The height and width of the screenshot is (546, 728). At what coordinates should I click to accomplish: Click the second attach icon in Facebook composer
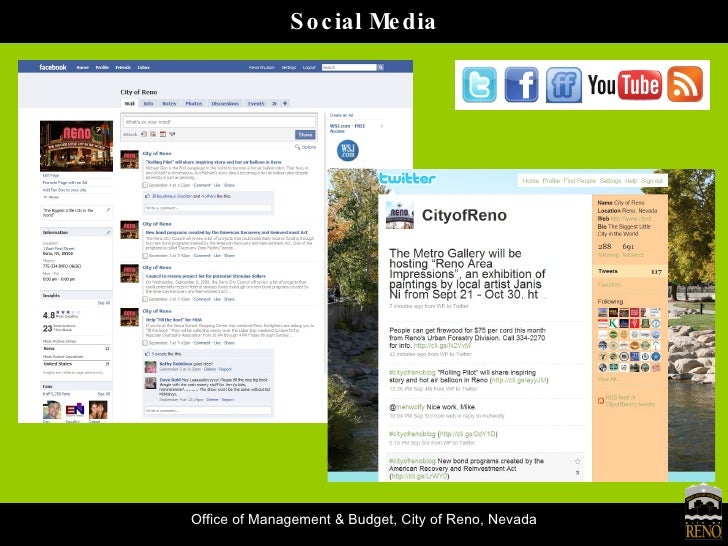pos(153,134)
